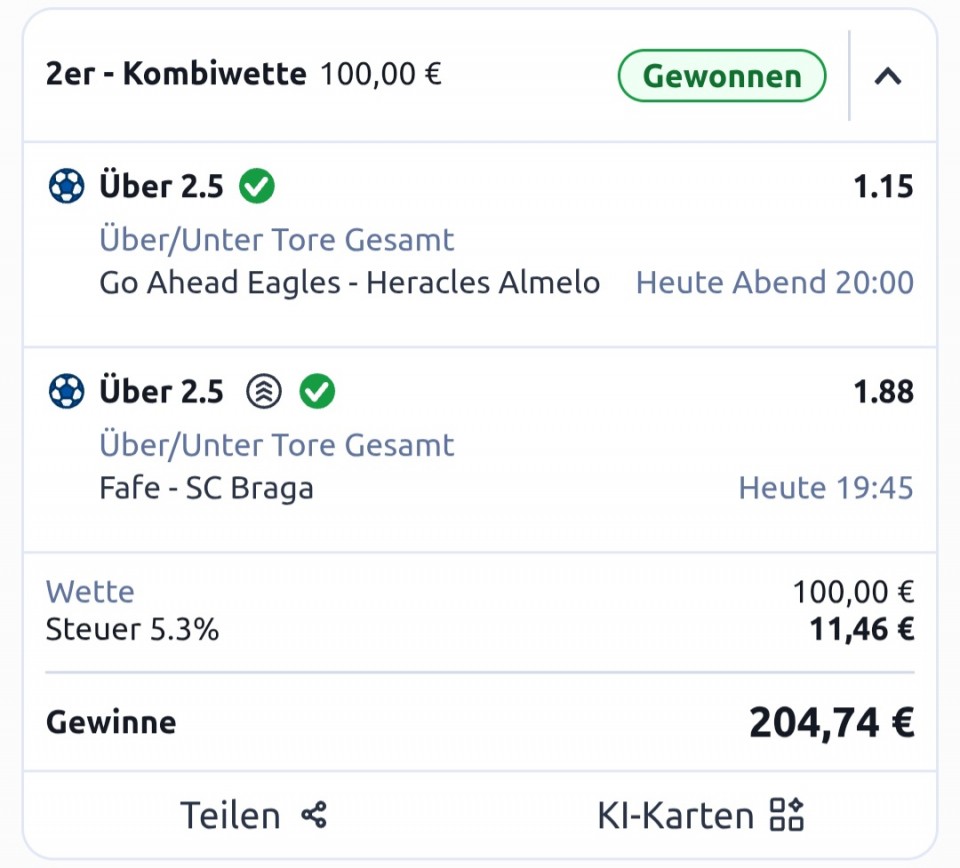The image size is (960, 868).
Task: Click the 204,74 € winnings amount
Action: pyautogui.click(x=831, y=722)
